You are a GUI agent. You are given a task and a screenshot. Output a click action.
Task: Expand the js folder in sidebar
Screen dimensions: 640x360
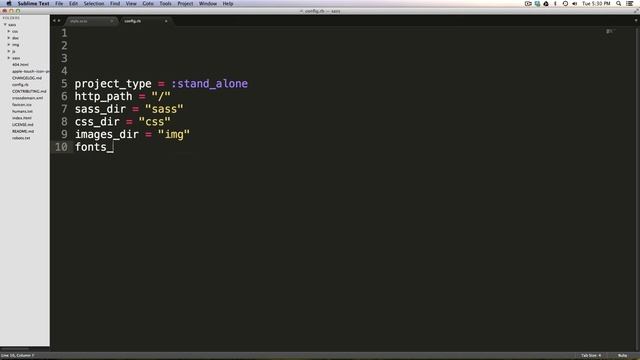click(9, 51)
